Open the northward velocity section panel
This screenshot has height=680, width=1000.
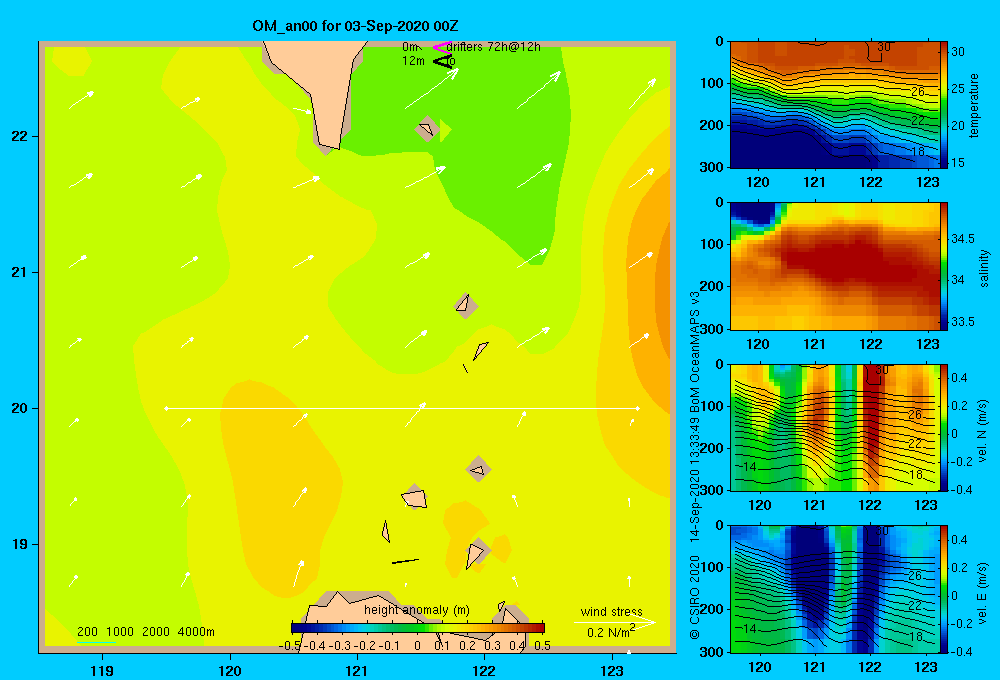[x=834, y=428]
